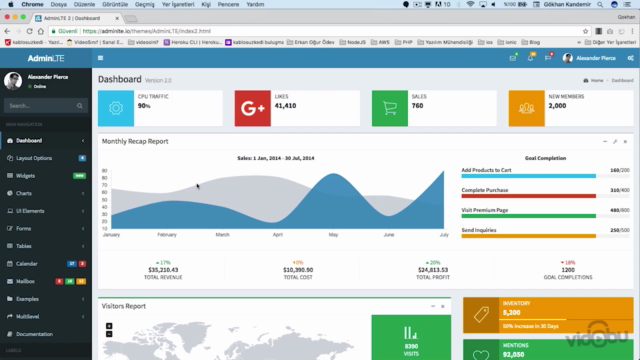Open the AWS bookmark folder

380,42
